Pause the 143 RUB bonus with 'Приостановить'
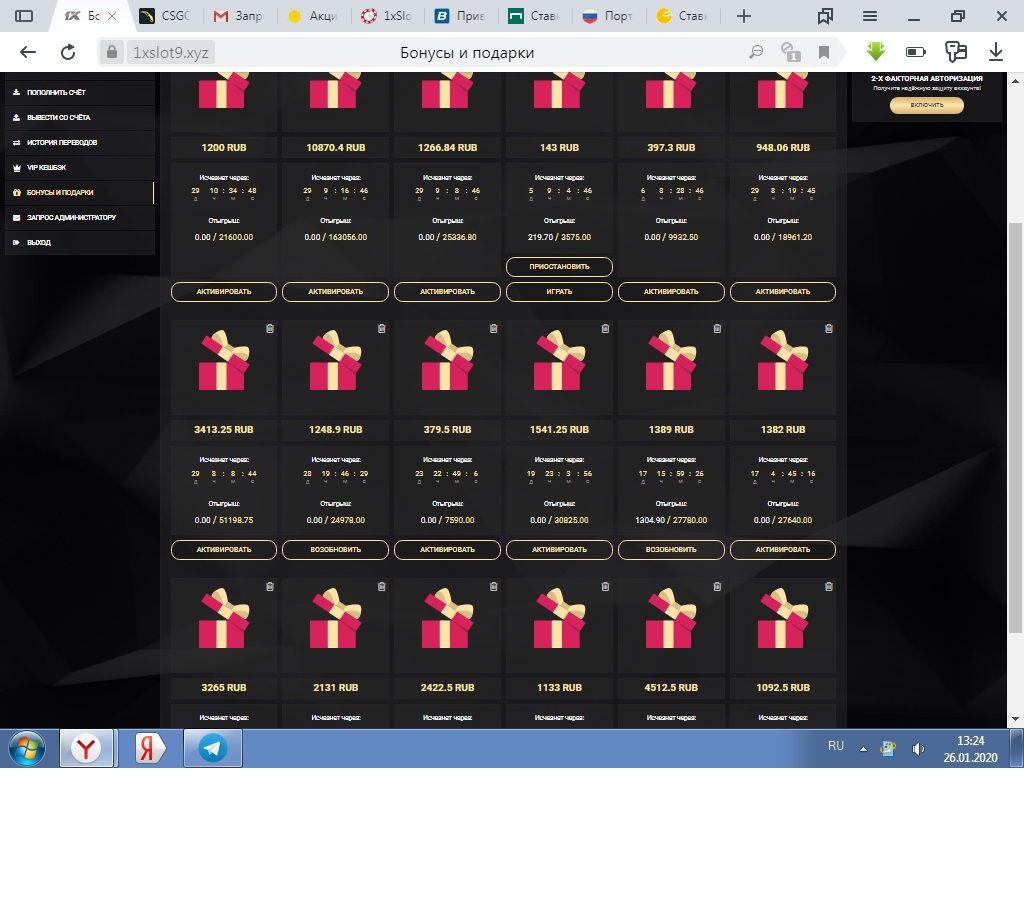1024x912 pixels. click(x=559, y=267)
